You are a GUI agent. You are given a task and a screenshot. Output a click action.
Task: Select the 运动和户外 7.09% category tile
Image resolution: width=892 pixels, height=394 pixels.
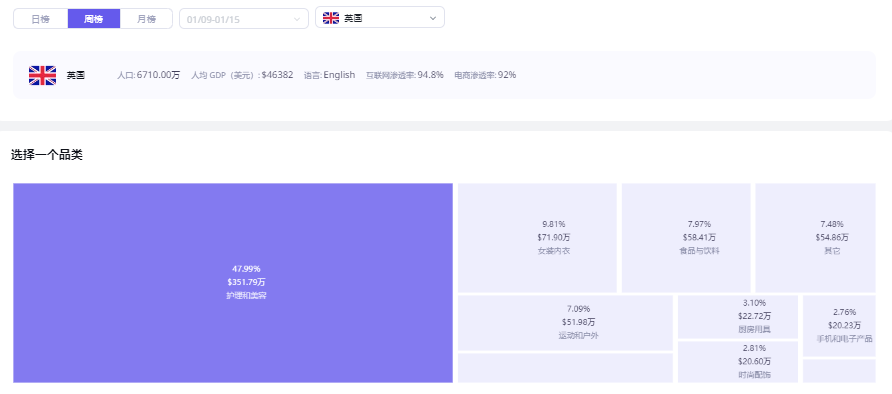click(565, 323)
